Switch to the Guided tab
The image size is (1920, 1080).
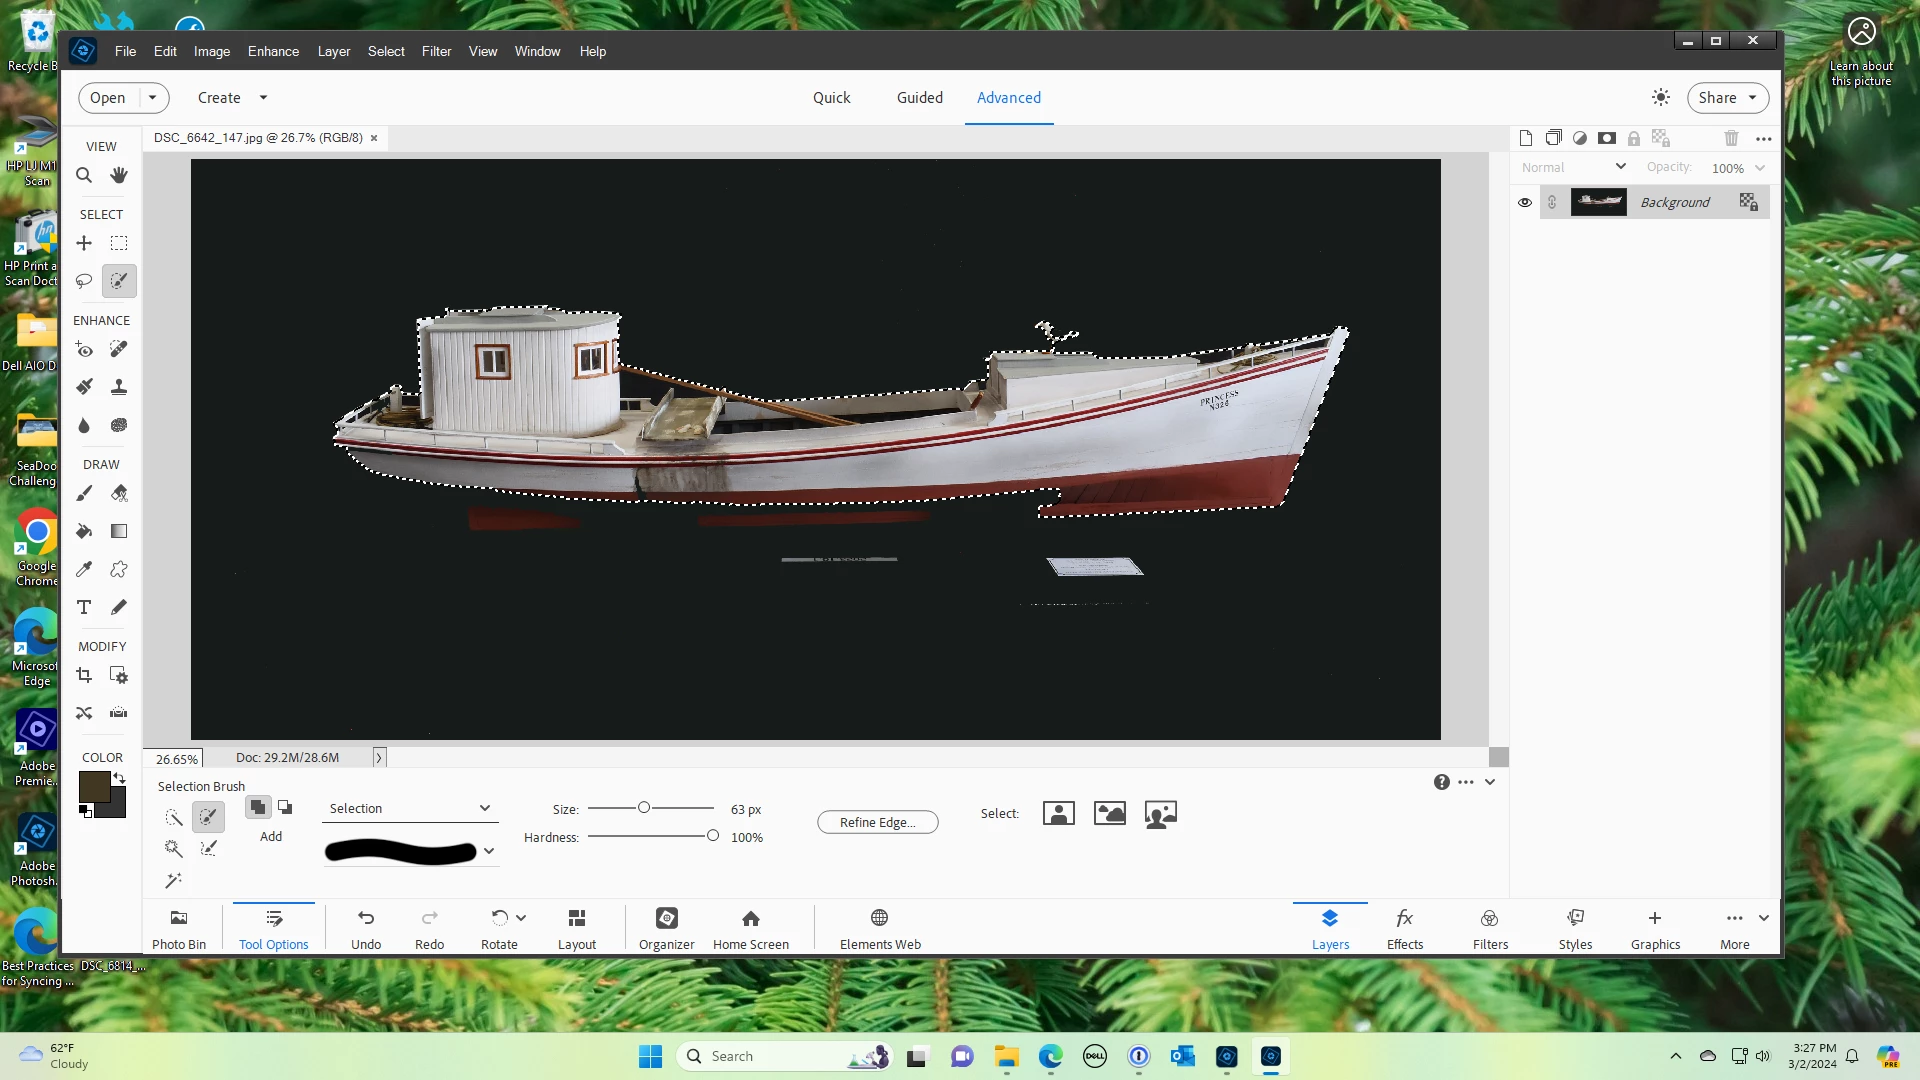(919, 97)
